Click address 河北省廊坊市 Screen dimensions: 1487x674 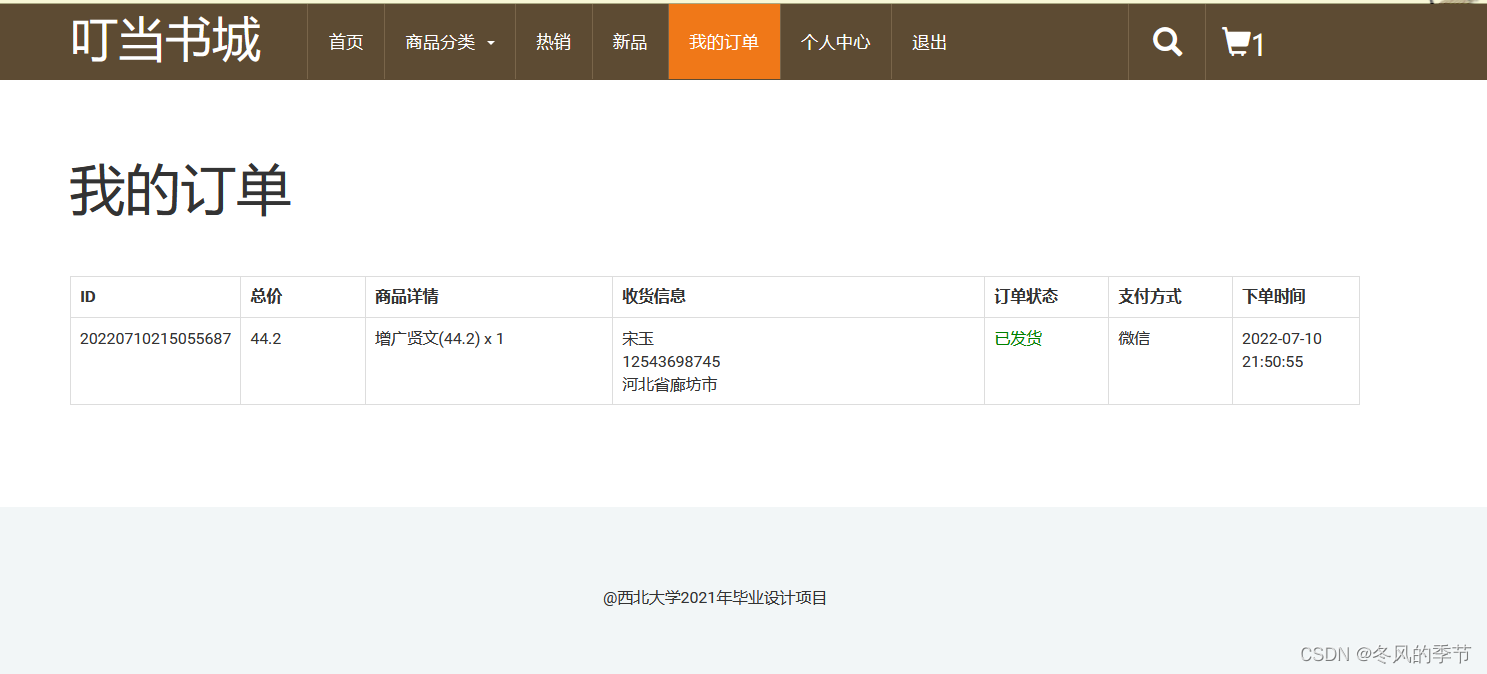(670, 385)
